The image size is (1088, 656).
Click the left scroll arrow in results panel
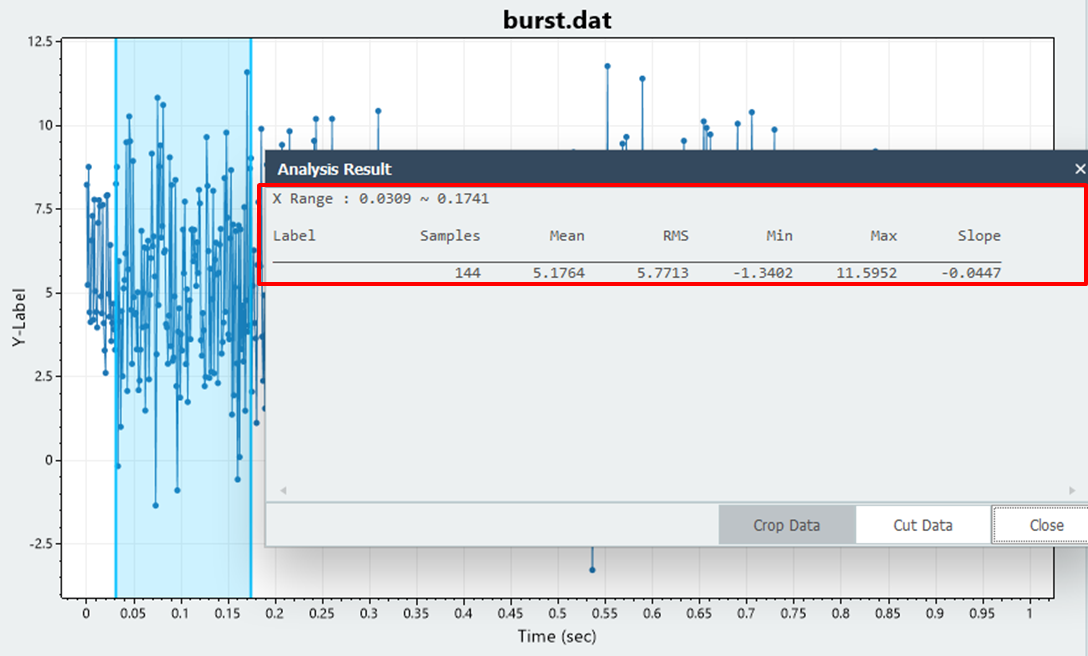[283, 490]
